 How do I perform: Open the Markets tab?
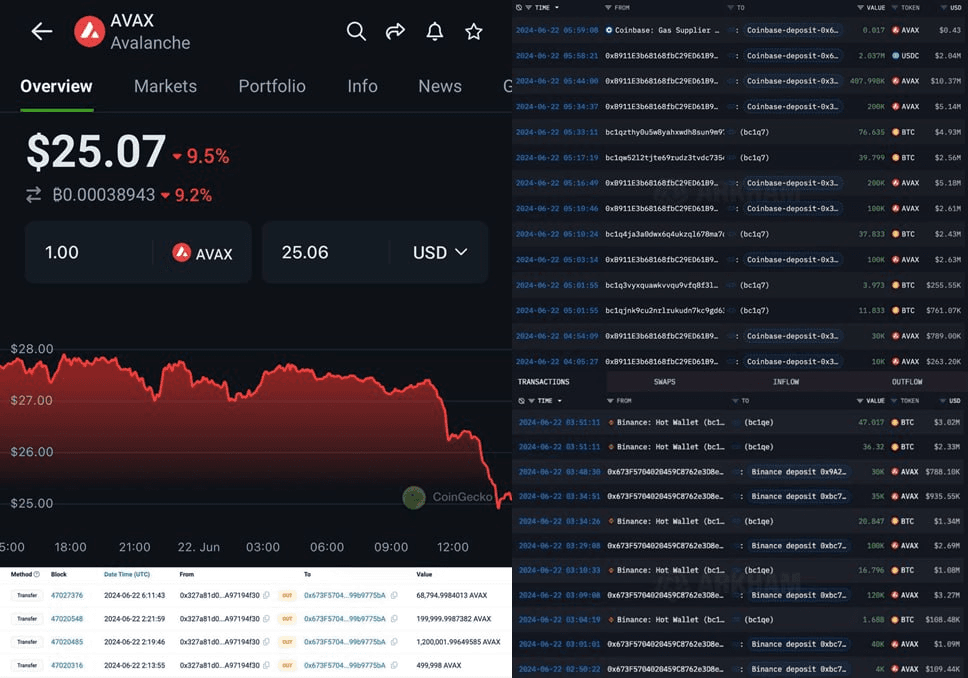click(x=165, y=86)
